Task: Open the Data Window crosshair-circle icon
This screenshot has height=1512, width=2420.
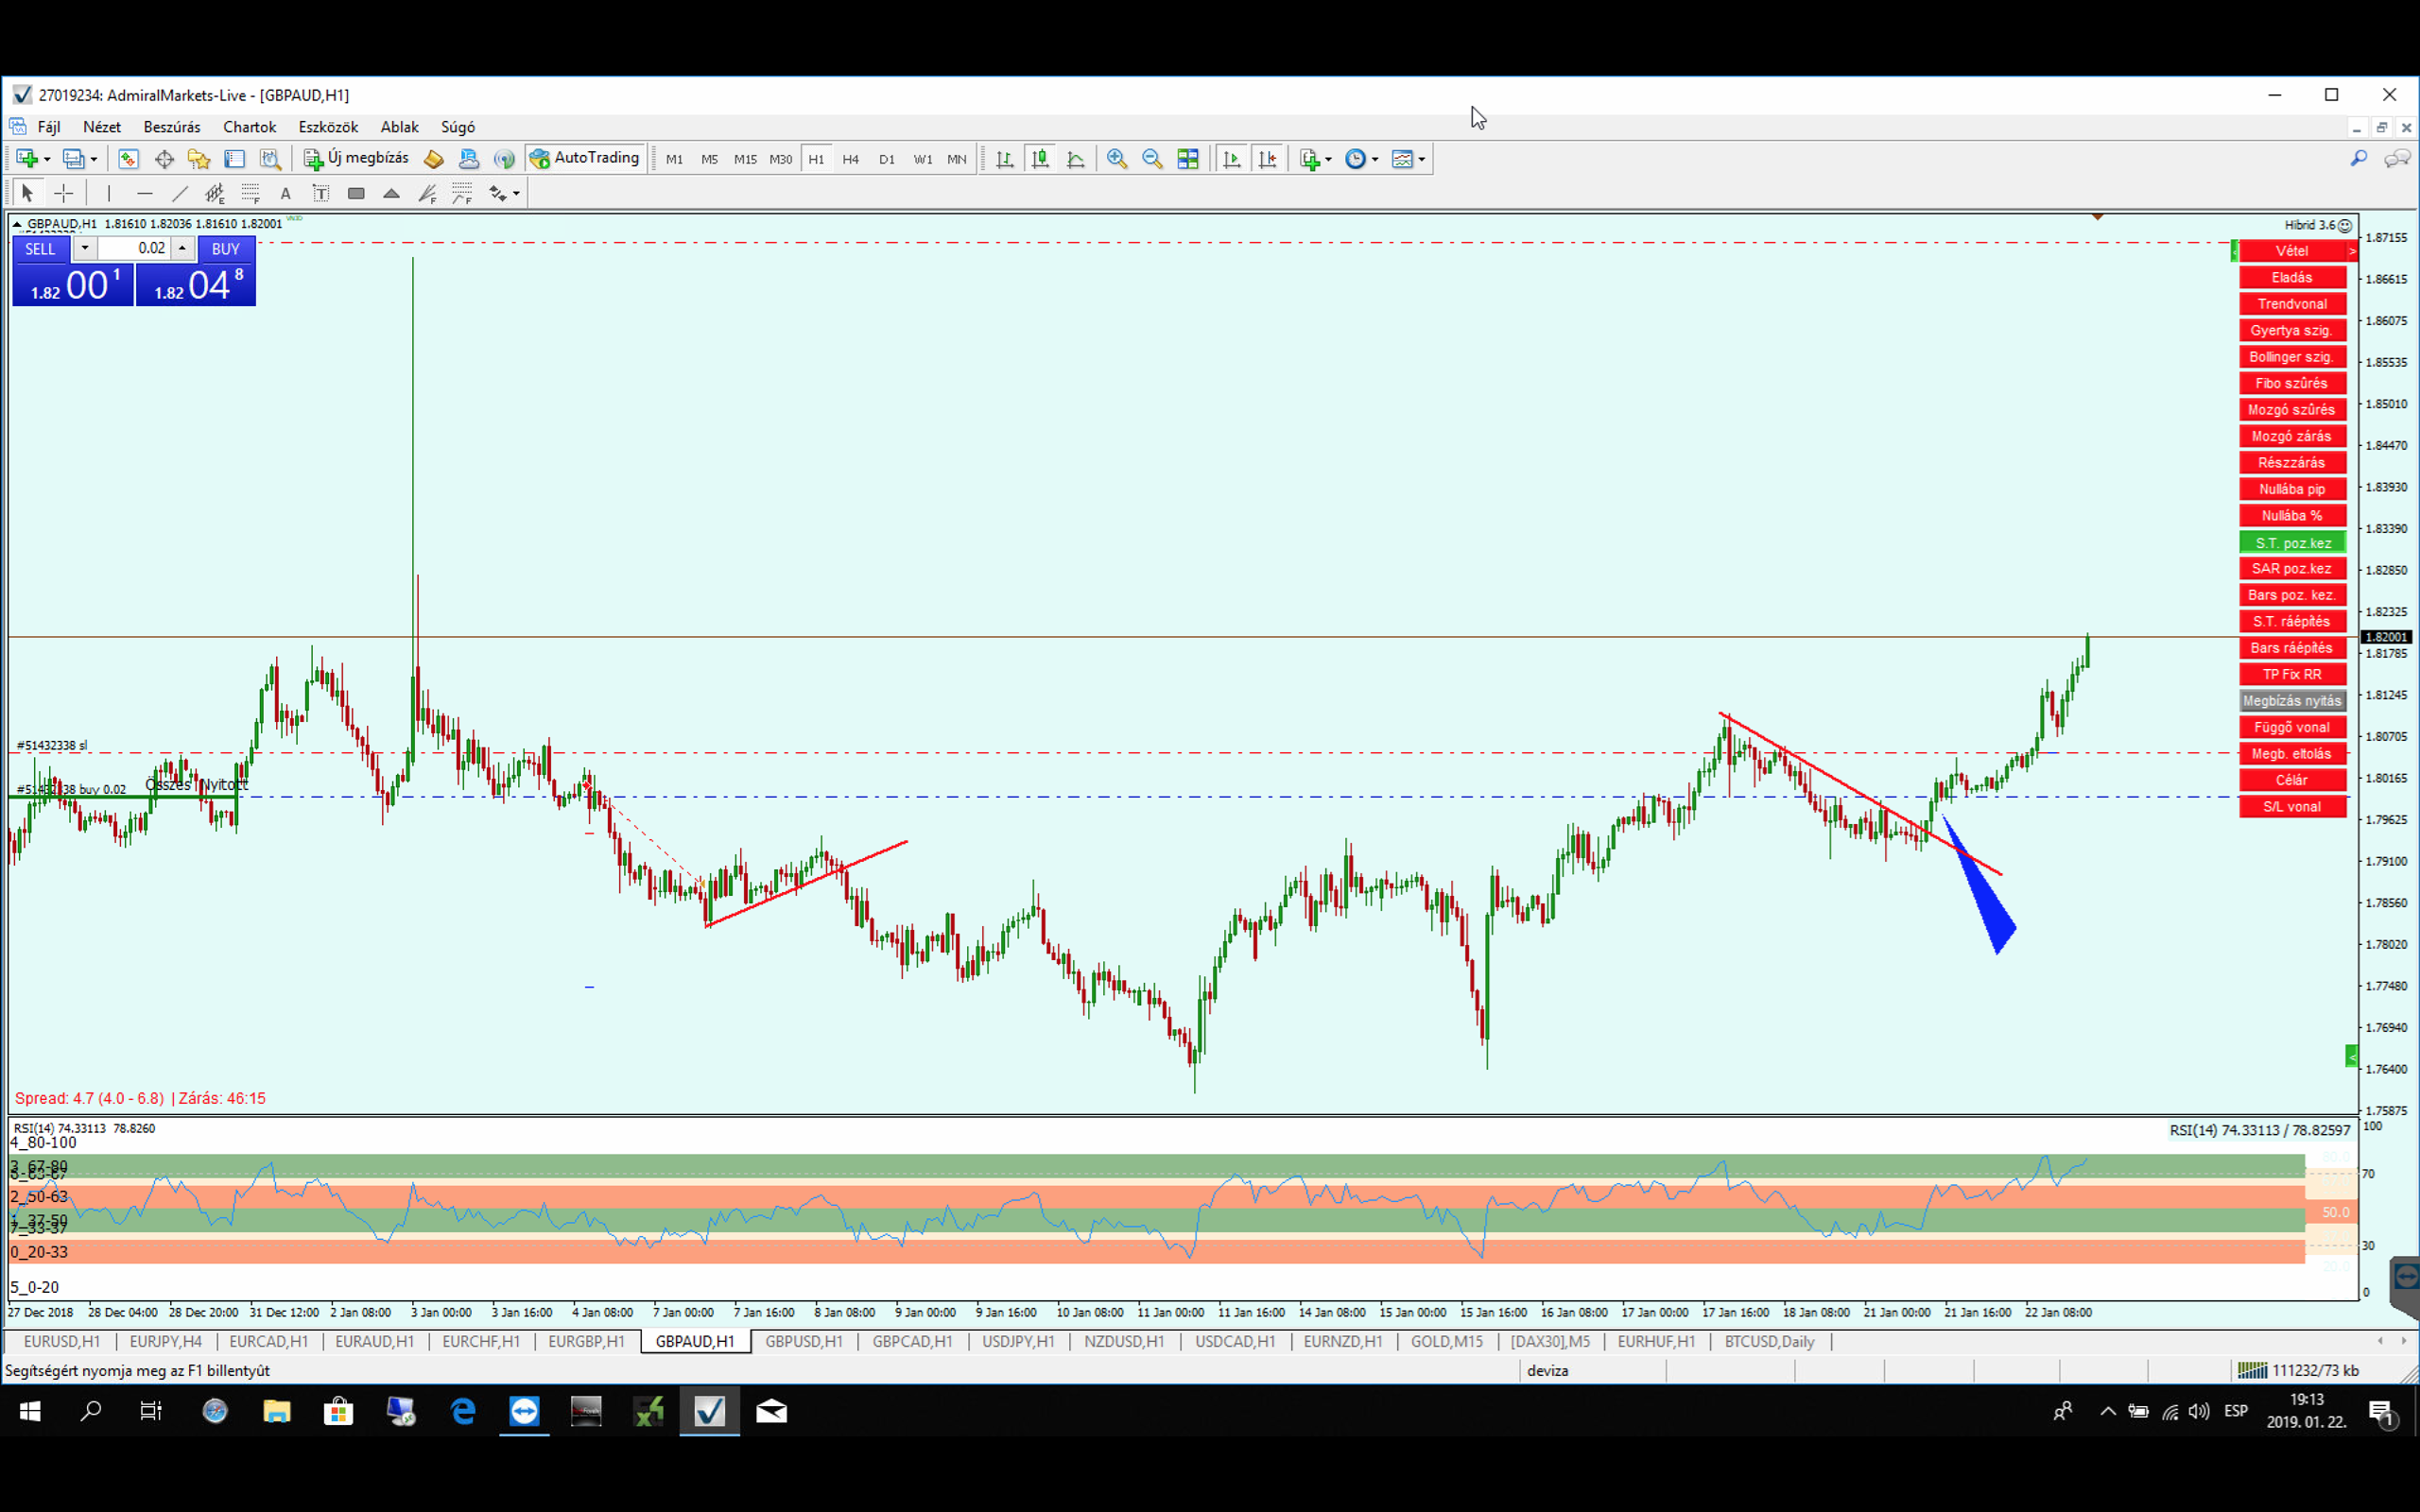Action: pyautogui.click(x=164, y=159)
